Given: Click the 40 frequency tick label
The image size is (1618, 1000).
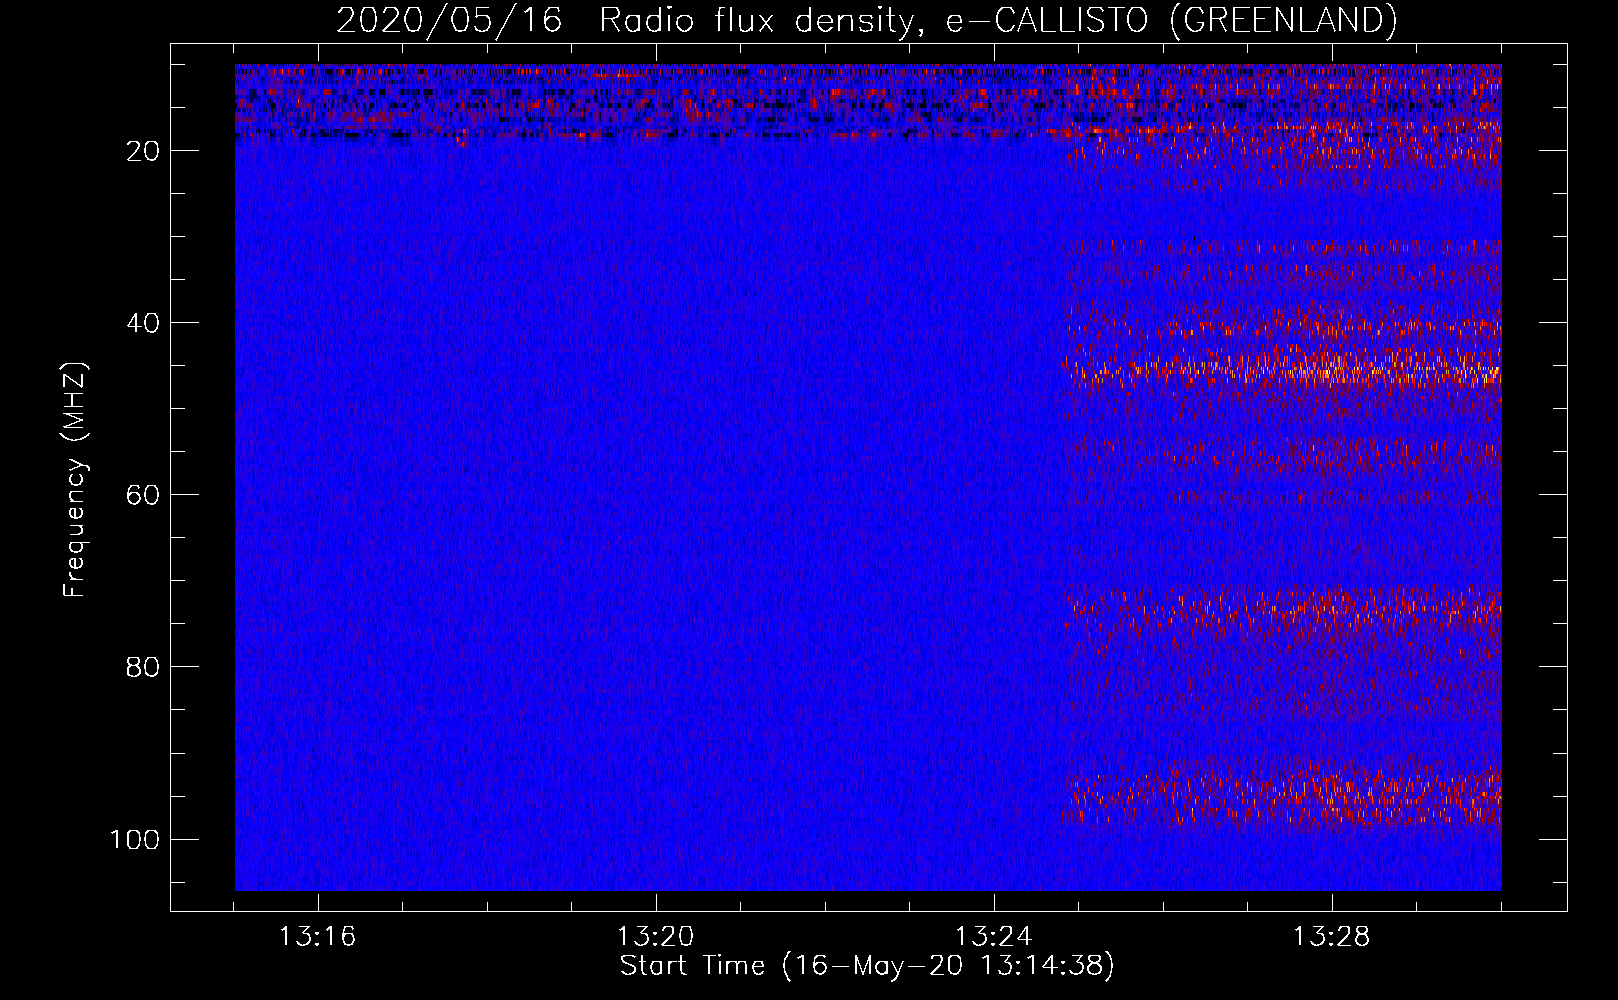Looking at the screenshot, I should [144, 323].
